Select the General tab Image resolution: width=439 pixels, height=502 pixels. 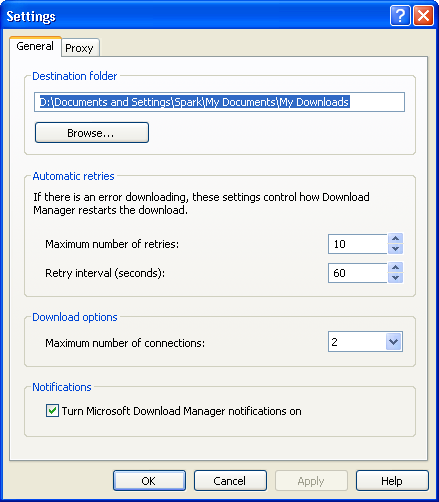tap(35, 46)
